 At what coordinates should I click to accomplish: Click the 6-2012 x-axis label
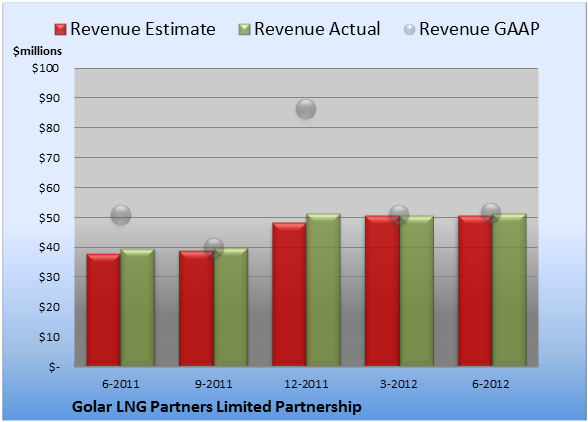(x=491, y=384)
